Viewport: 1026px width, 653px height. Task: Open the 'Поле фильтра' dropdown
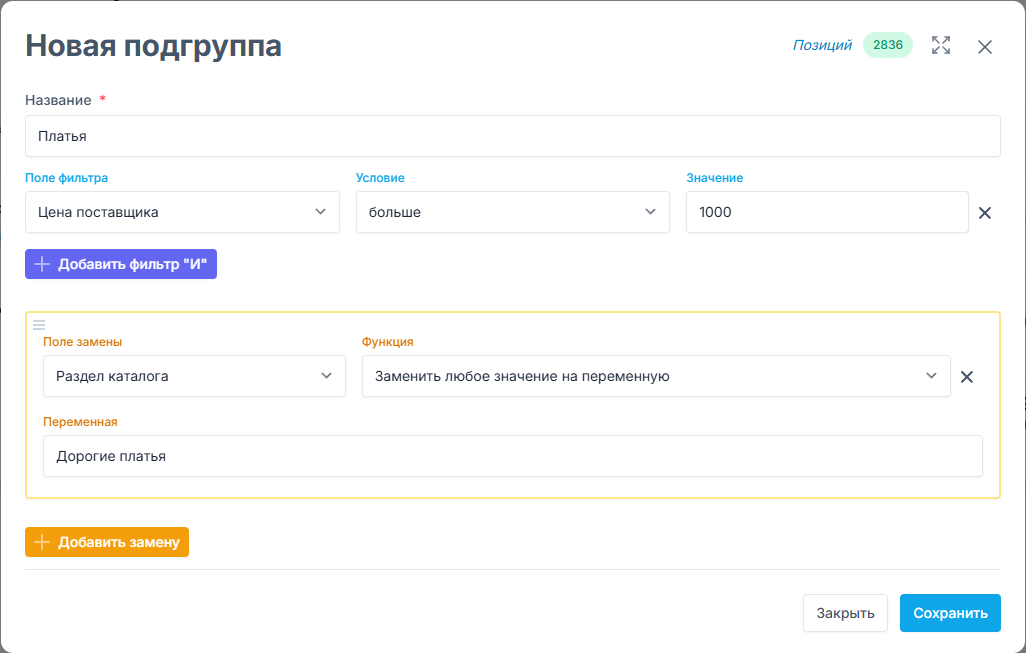[182, 212]
